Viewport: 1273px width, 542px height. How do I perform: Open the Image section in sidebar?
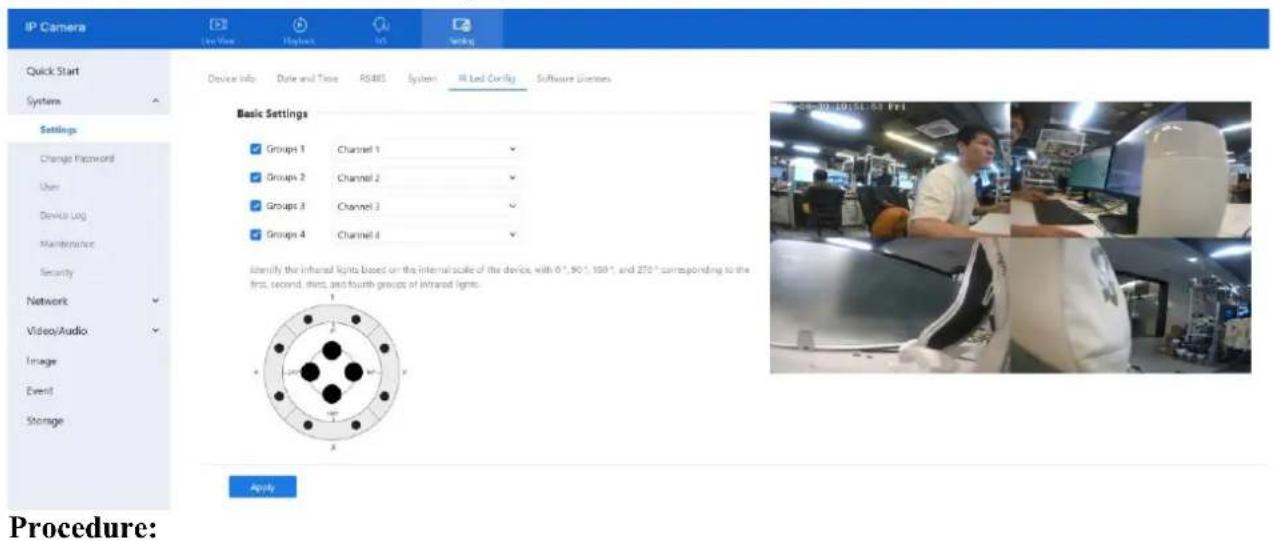pyautogui.click(x=41, y=361)
